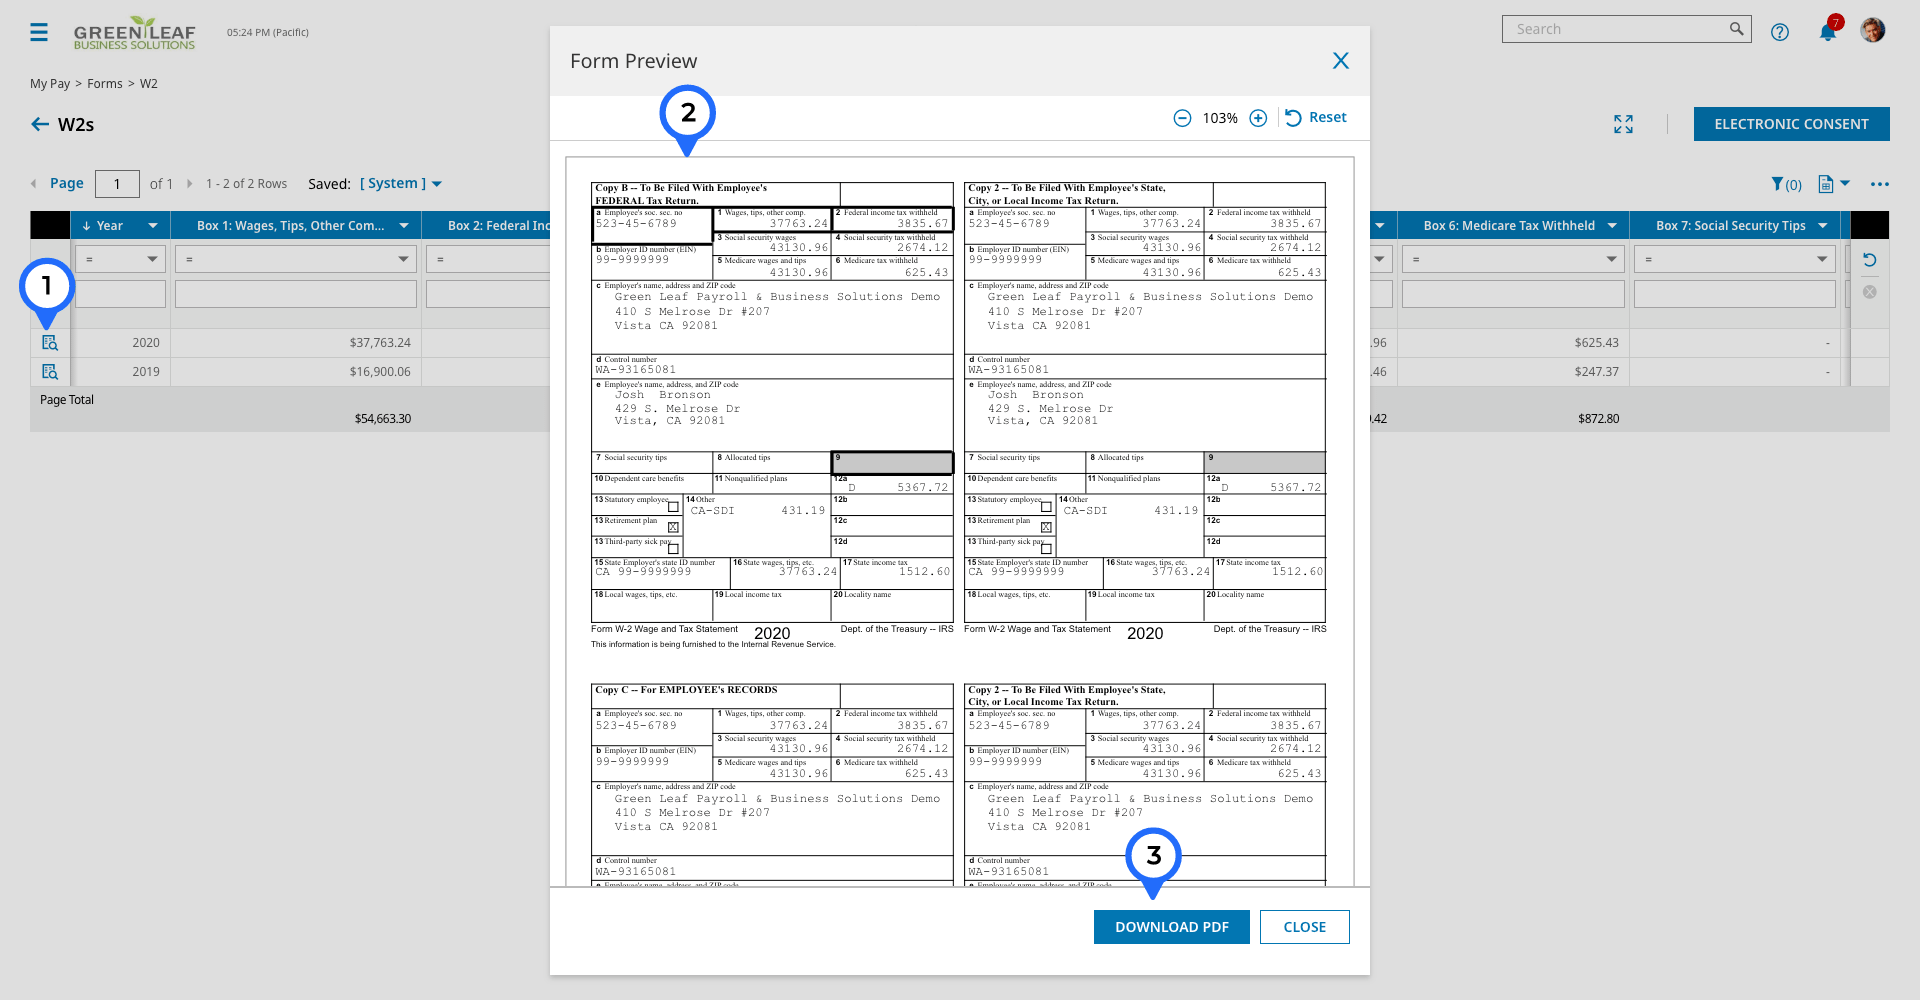Screen dimensions: 1920x1000
Task: Open the three-dot more options menu
Action: (x=1880, y=184)
